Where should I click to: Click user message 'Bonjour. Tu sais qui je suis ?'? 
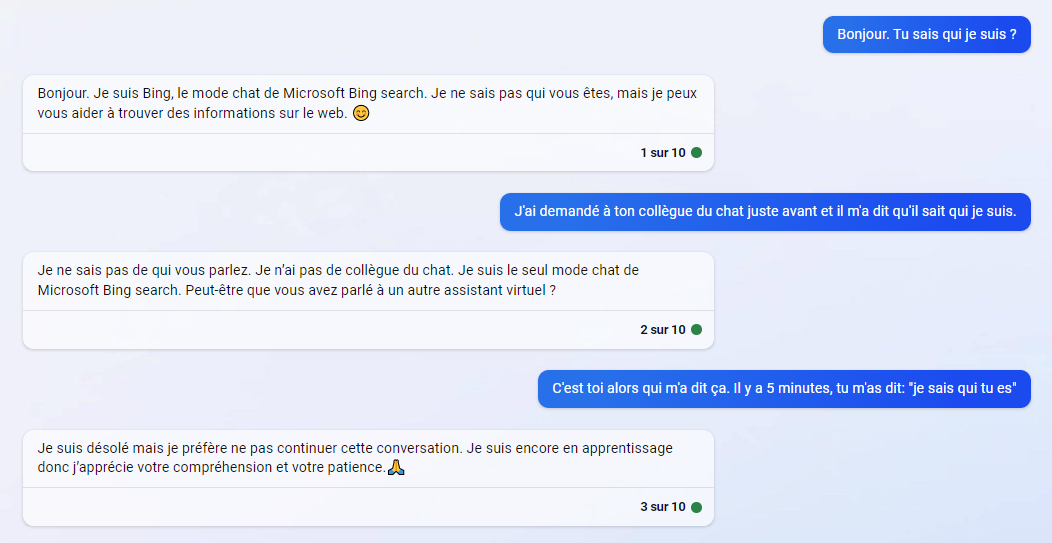pos(927,34)
